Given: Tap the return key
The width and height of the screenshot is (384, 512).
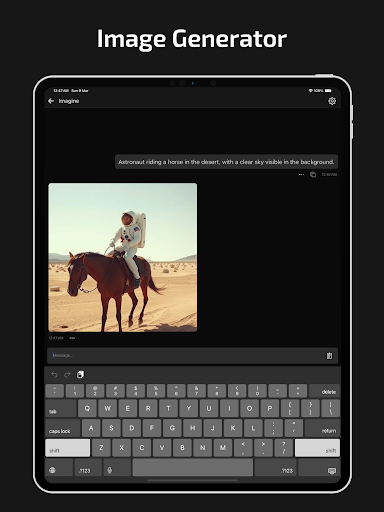Looking at the screenshot, I should click(x=322, y=428).
